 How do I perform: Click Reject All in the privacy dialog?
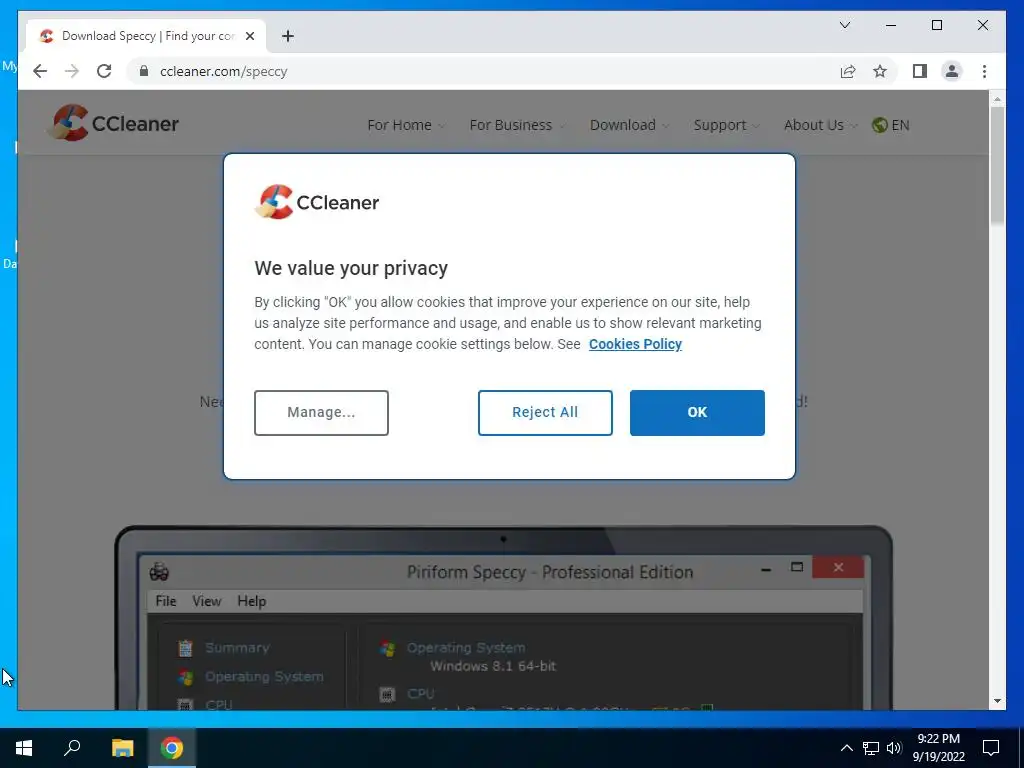545,412
